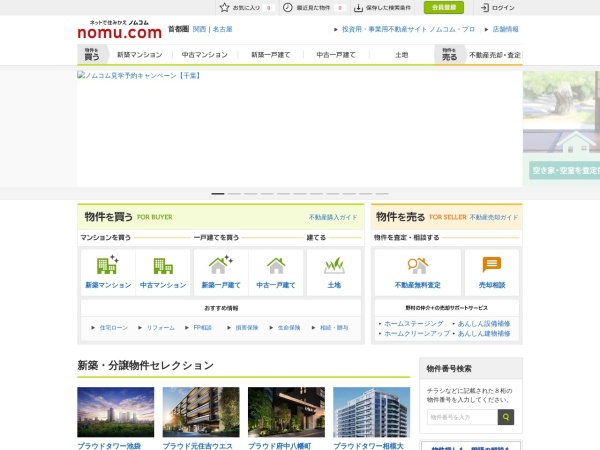Image resolution: width=600 pixels, height=450 pixels.
Task: Select 新築一戸建て in the navigation bar
Action: pyautogui.click(x=271, y=55)
